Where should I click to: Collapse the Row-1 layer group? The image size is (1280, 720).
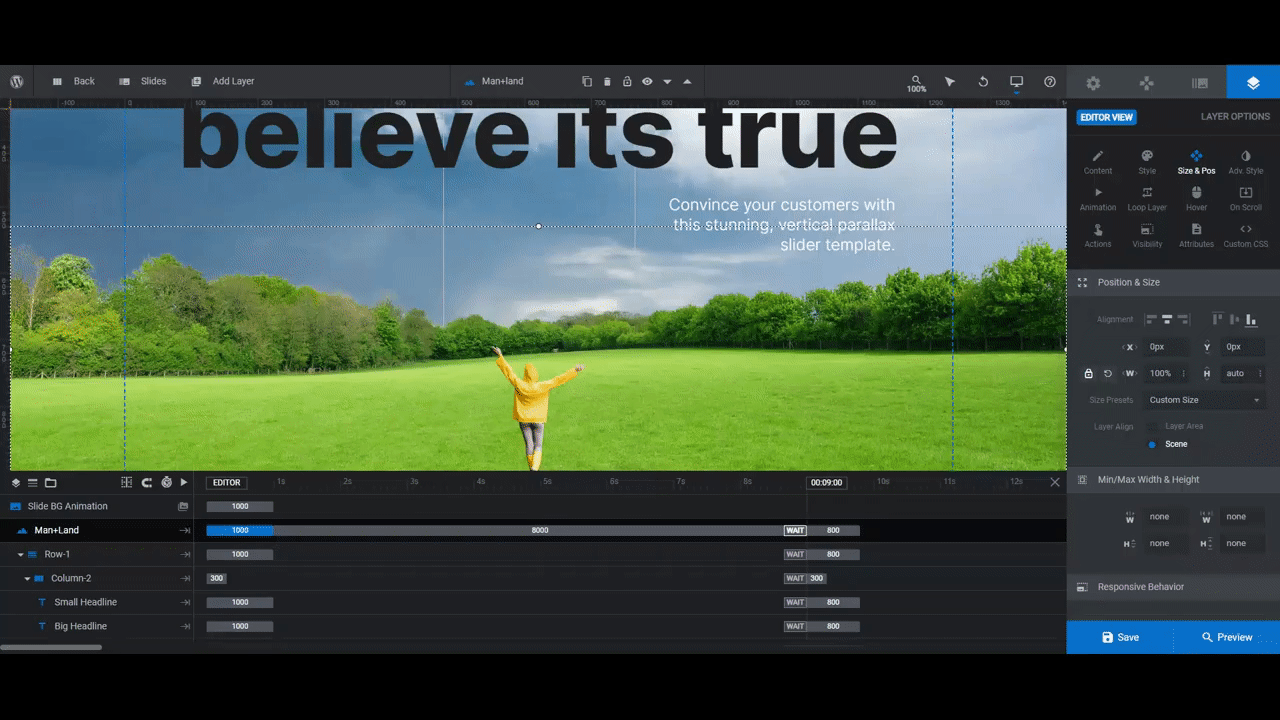coord(20,554)
